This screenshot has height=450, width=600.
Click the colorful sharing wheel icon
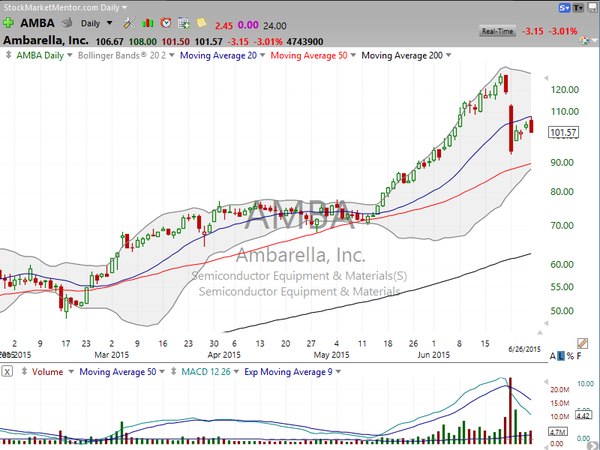point(584,41)
